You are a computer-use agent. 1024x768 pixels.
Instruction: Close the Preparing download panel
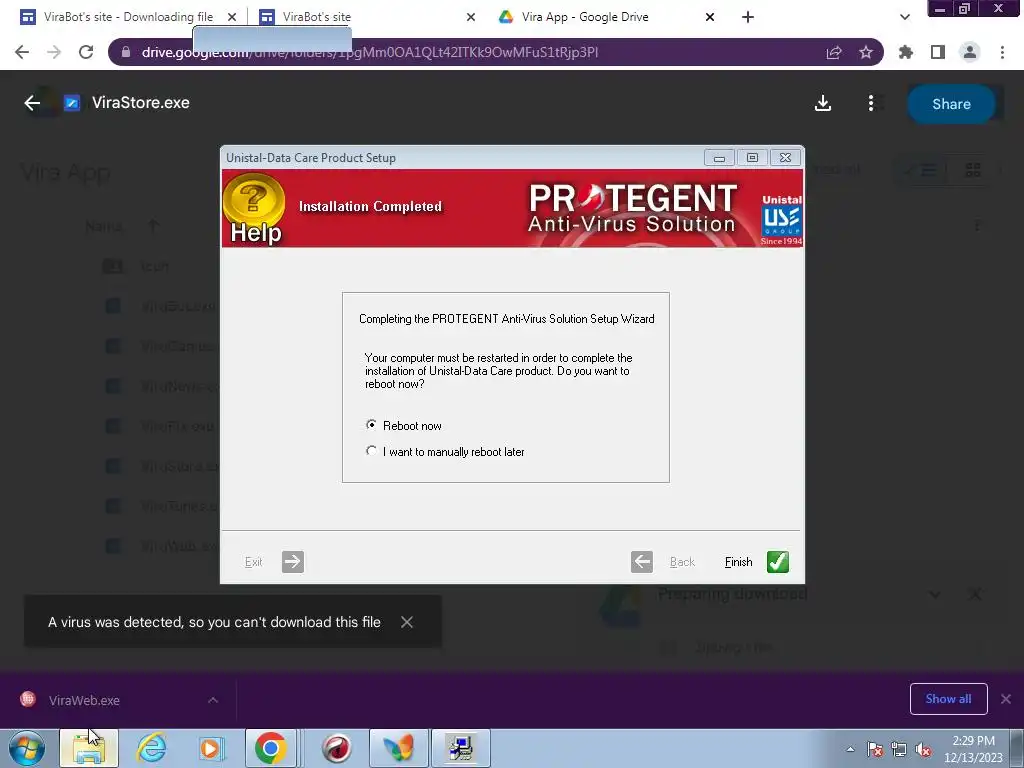click(x=975, y=594)
